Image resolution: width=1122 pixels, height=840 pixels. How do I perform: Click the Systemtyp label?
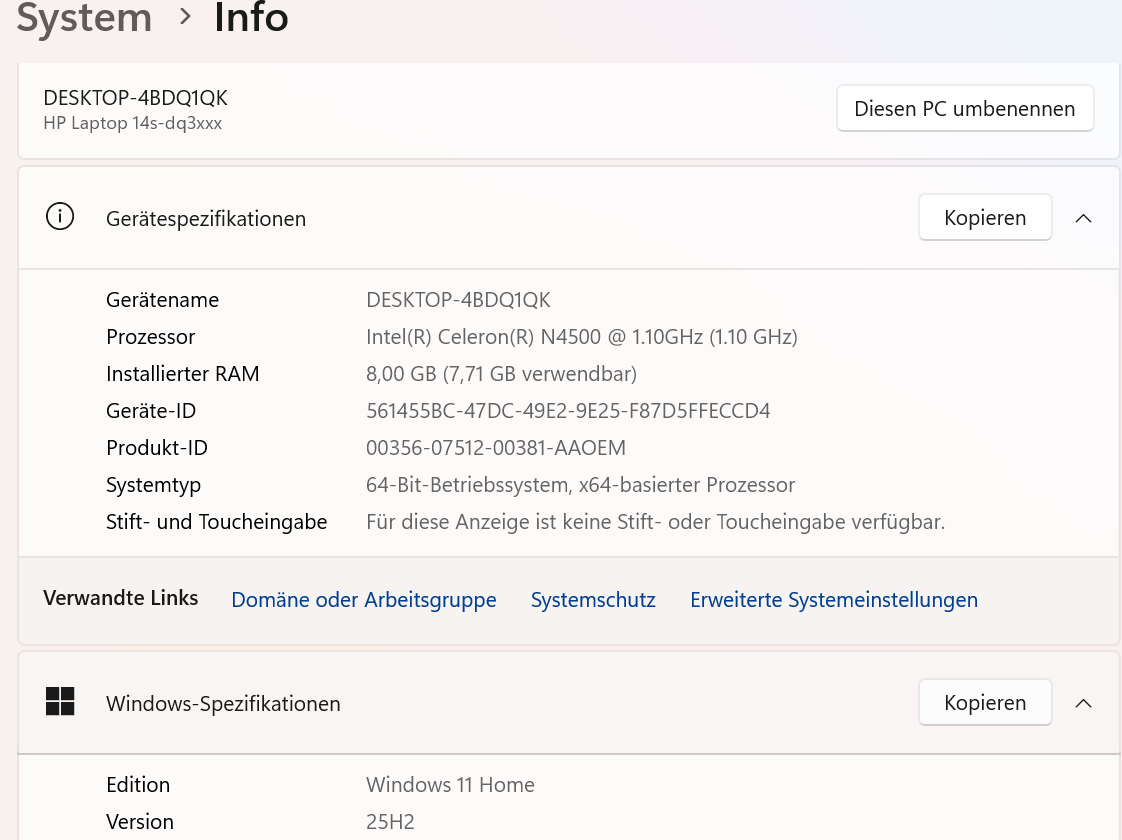[153, 486]
